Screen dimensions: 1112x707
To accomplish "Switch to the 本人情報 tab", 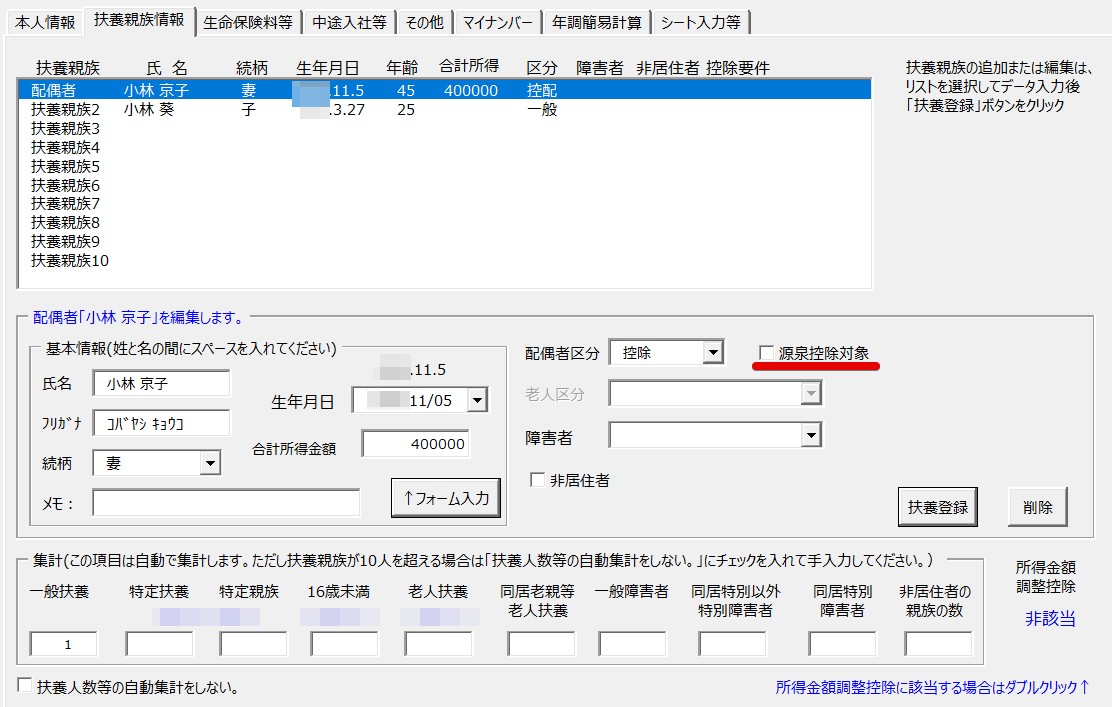I will [45, 22].
